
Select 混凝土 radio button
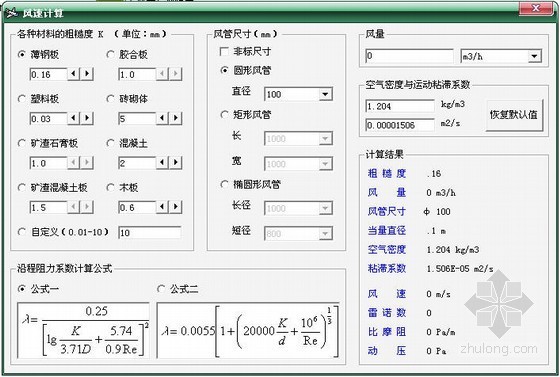pyautogui.click(x=110, y=144)
